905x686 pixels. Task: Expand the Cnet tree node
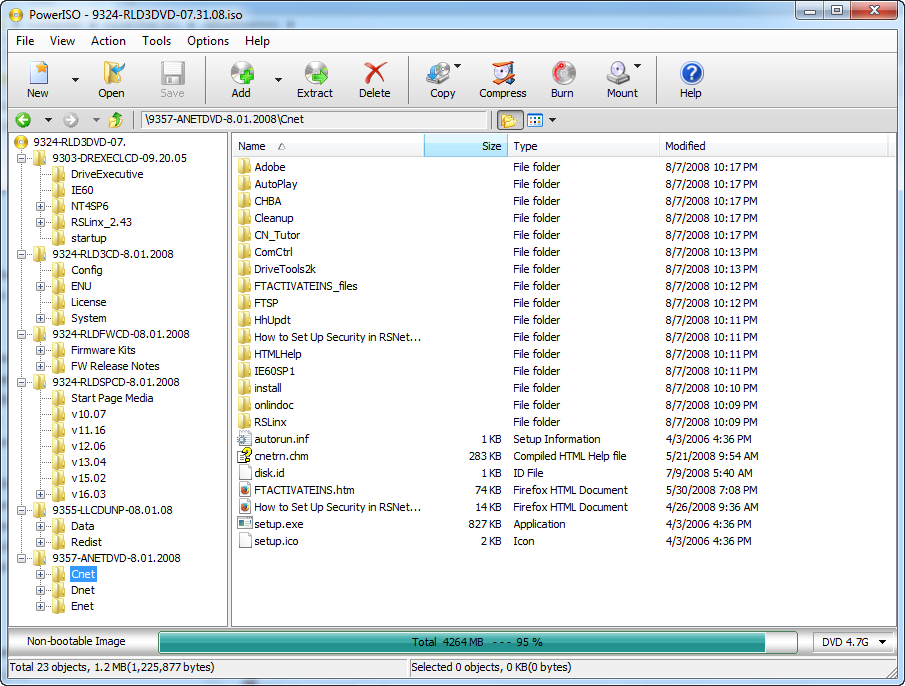pyautogui.click(x=40, y=574)
